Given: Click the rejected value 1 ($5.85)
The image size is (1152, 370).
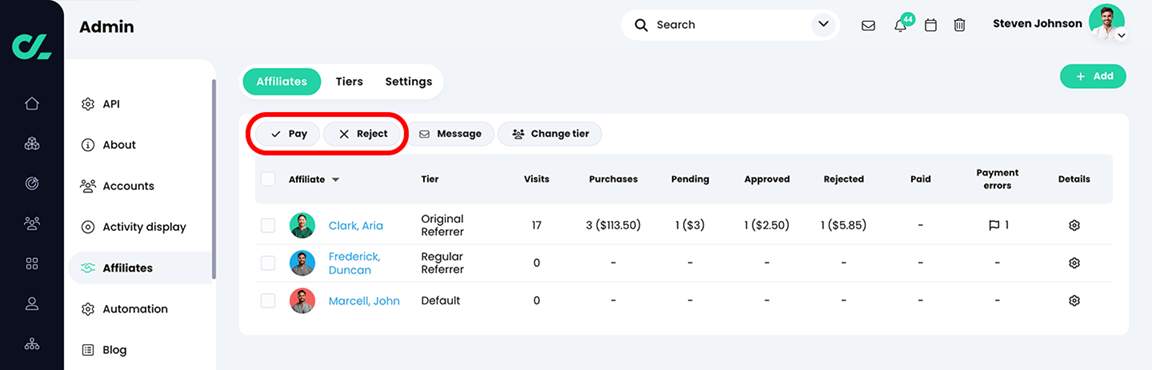Looking at the screenshot, I should pyautogui.click(x=843, y=225).
